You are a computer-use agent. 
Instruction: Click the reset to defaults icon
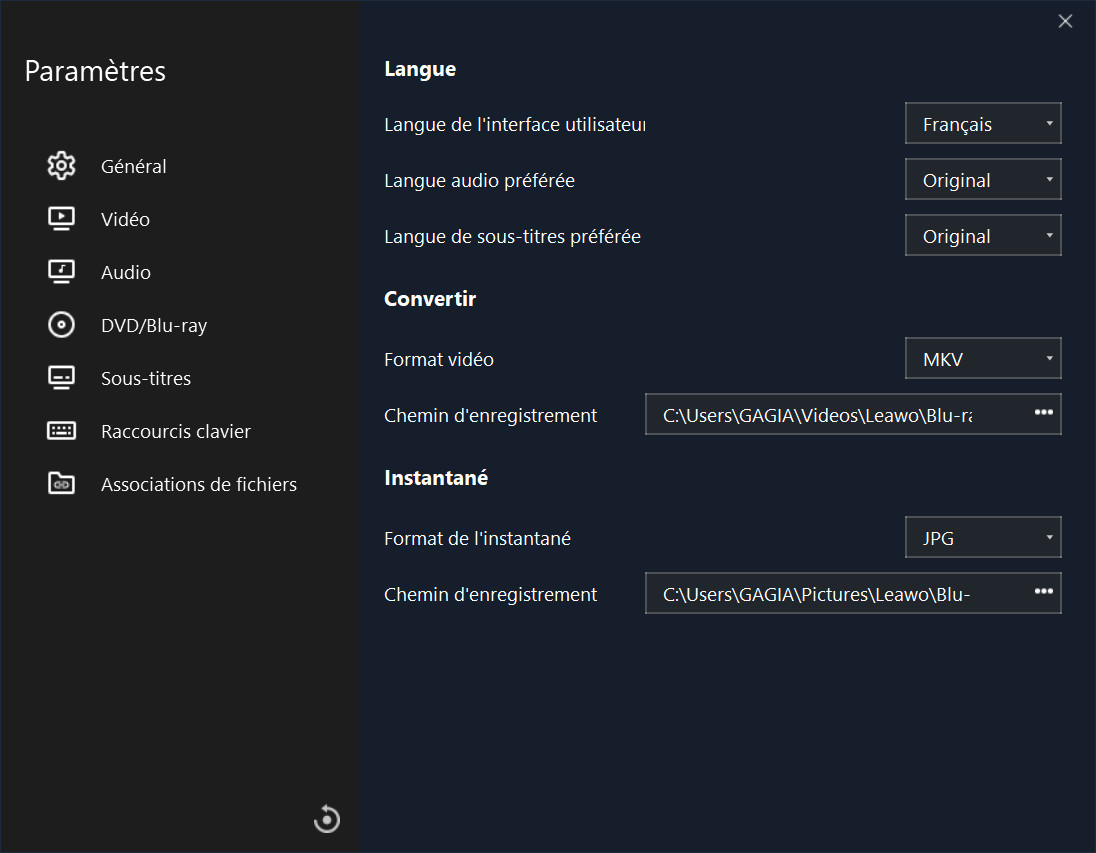click(x=327, y=819)
